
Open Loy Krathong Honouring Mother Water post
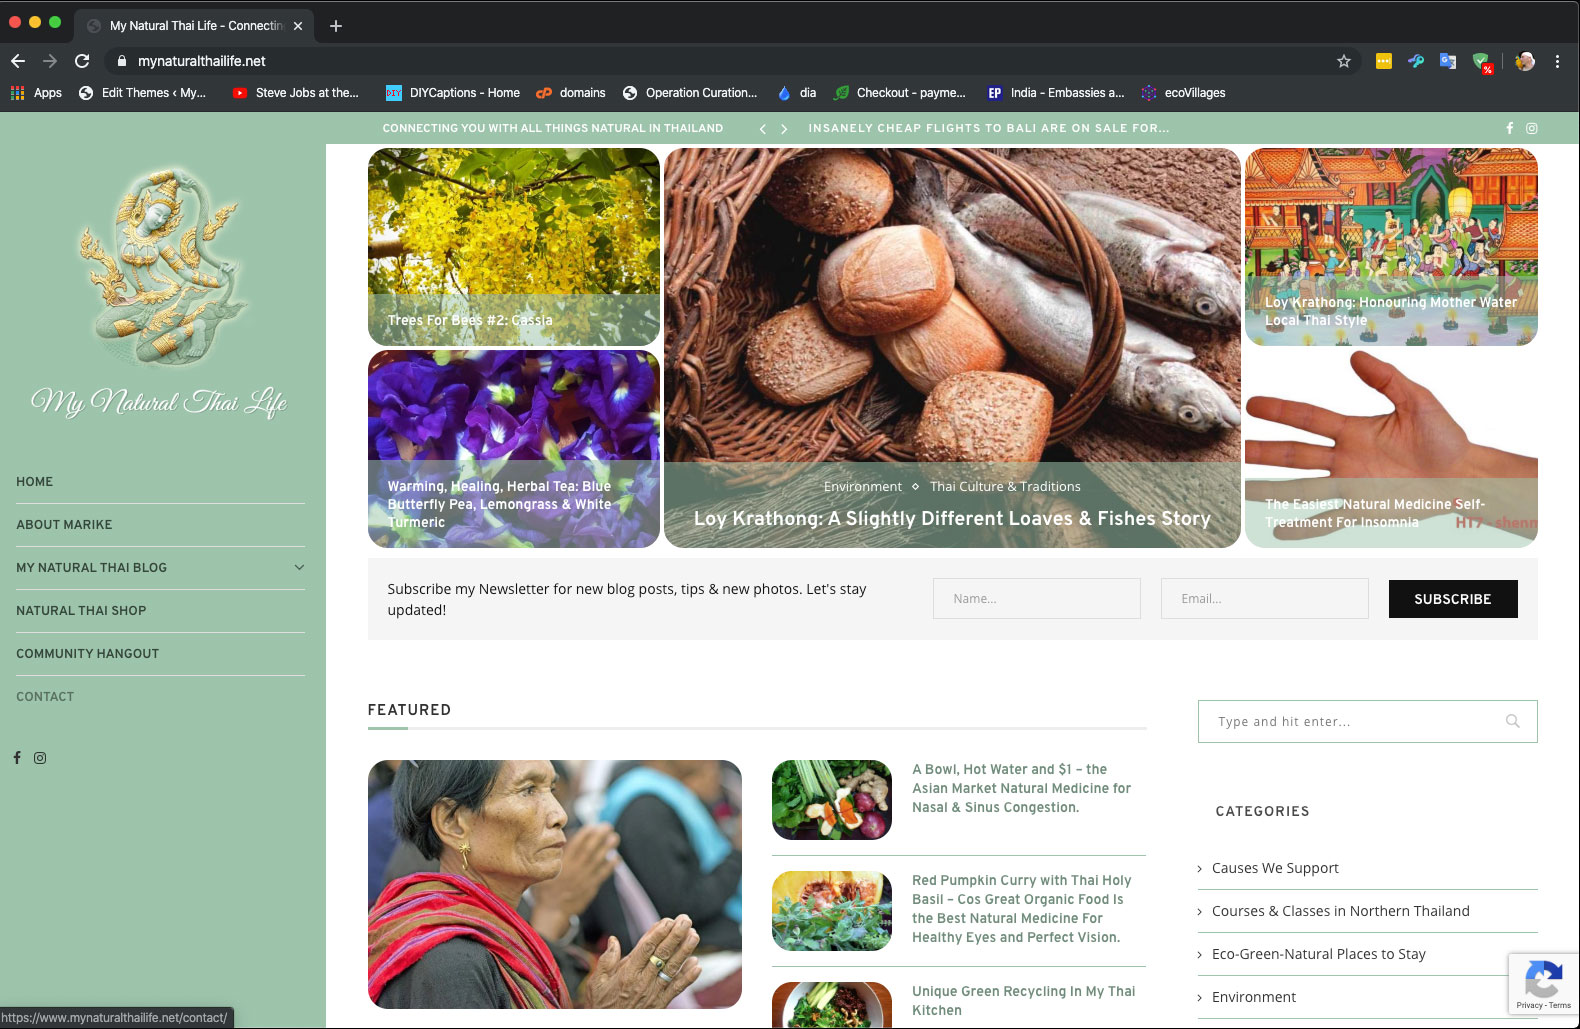(1391, 311)
